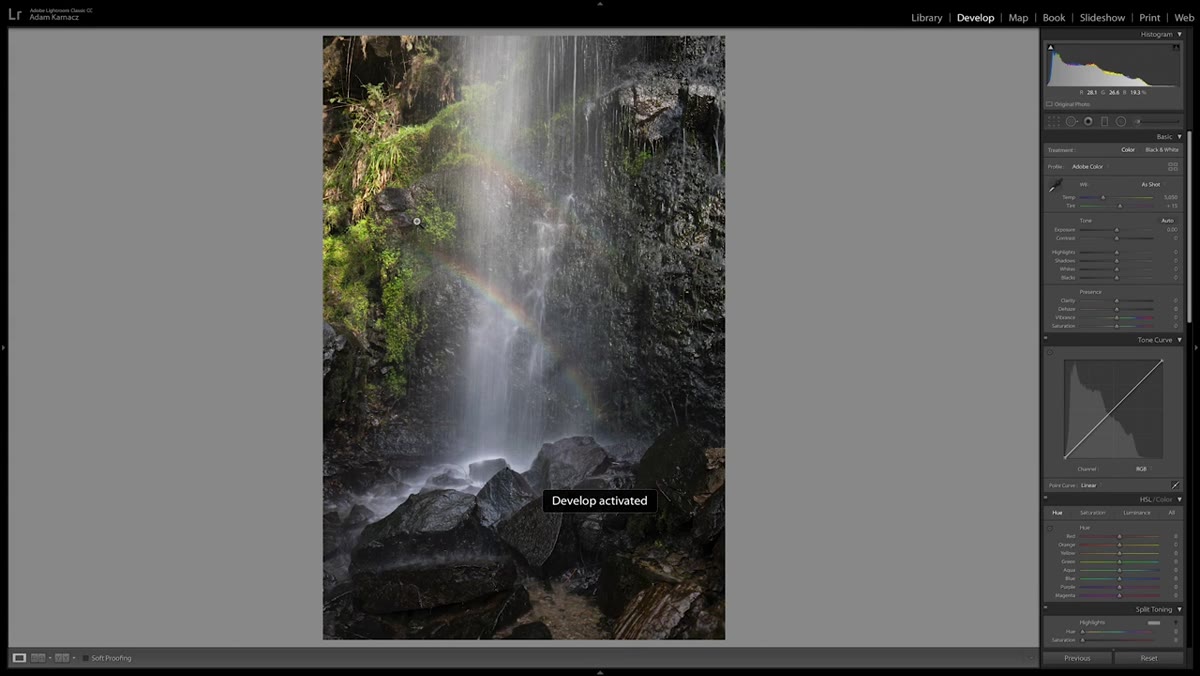
Task: Set Treatment to Color
Action: [1127, 150]
